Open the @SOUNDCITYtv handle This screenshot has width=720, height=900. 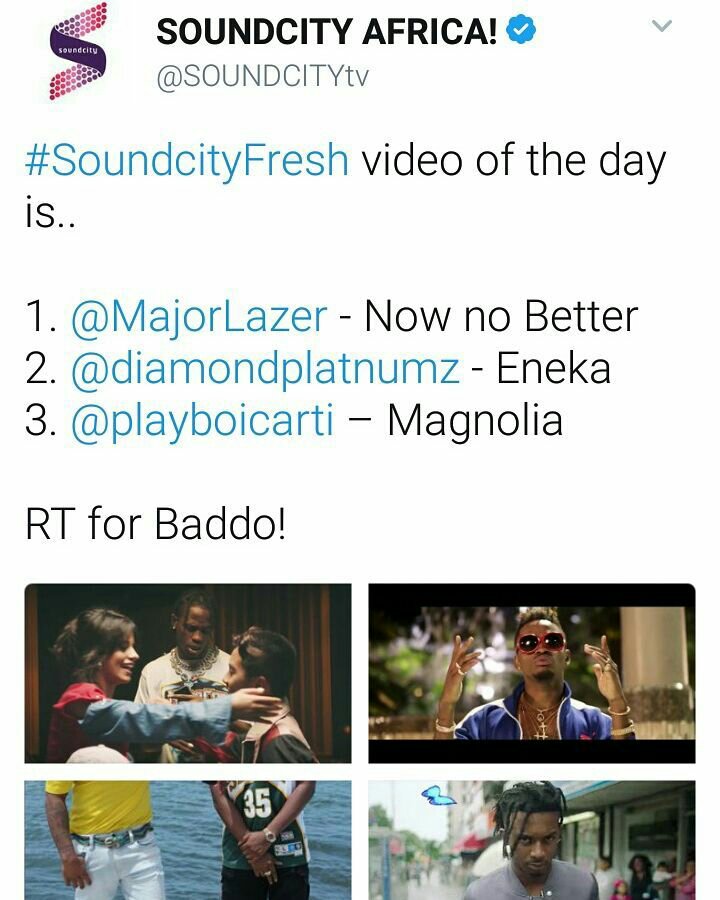262,76
